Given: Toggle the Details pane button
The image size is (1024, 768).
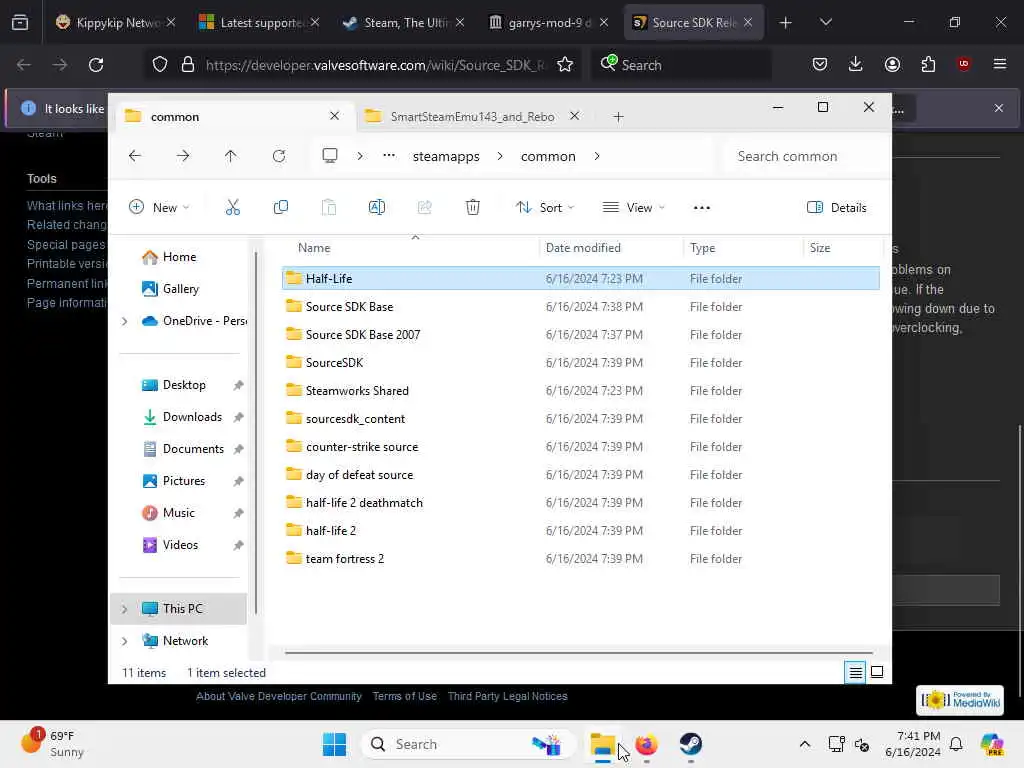Looking at the screenshot, I should (x=837, y=208).
